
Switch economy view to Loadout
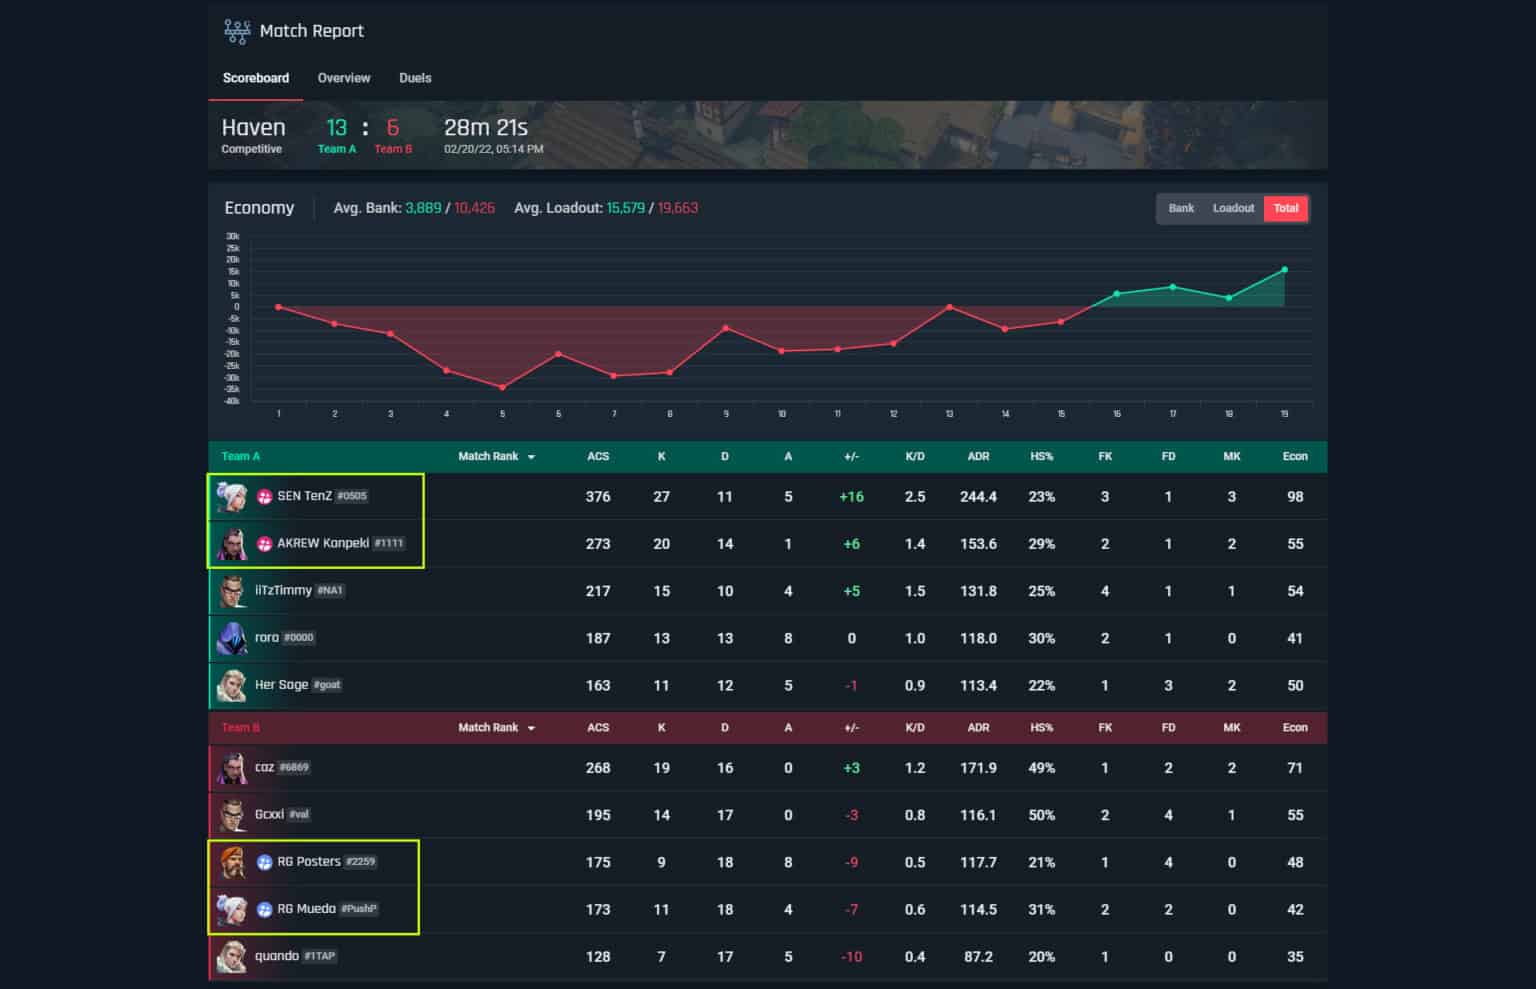(1233, 208)
